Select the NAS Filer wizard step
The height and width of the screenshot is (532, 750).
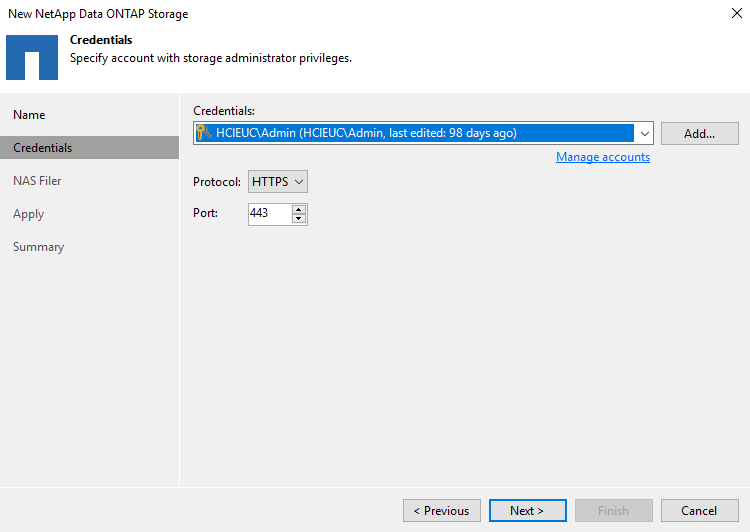point(37,181)
